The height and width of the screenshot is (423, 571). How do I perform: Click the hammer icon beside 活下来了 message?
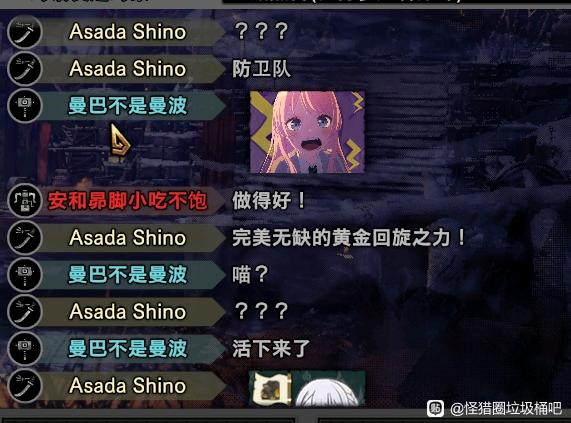pyautogui.click(x=25, y=348)
